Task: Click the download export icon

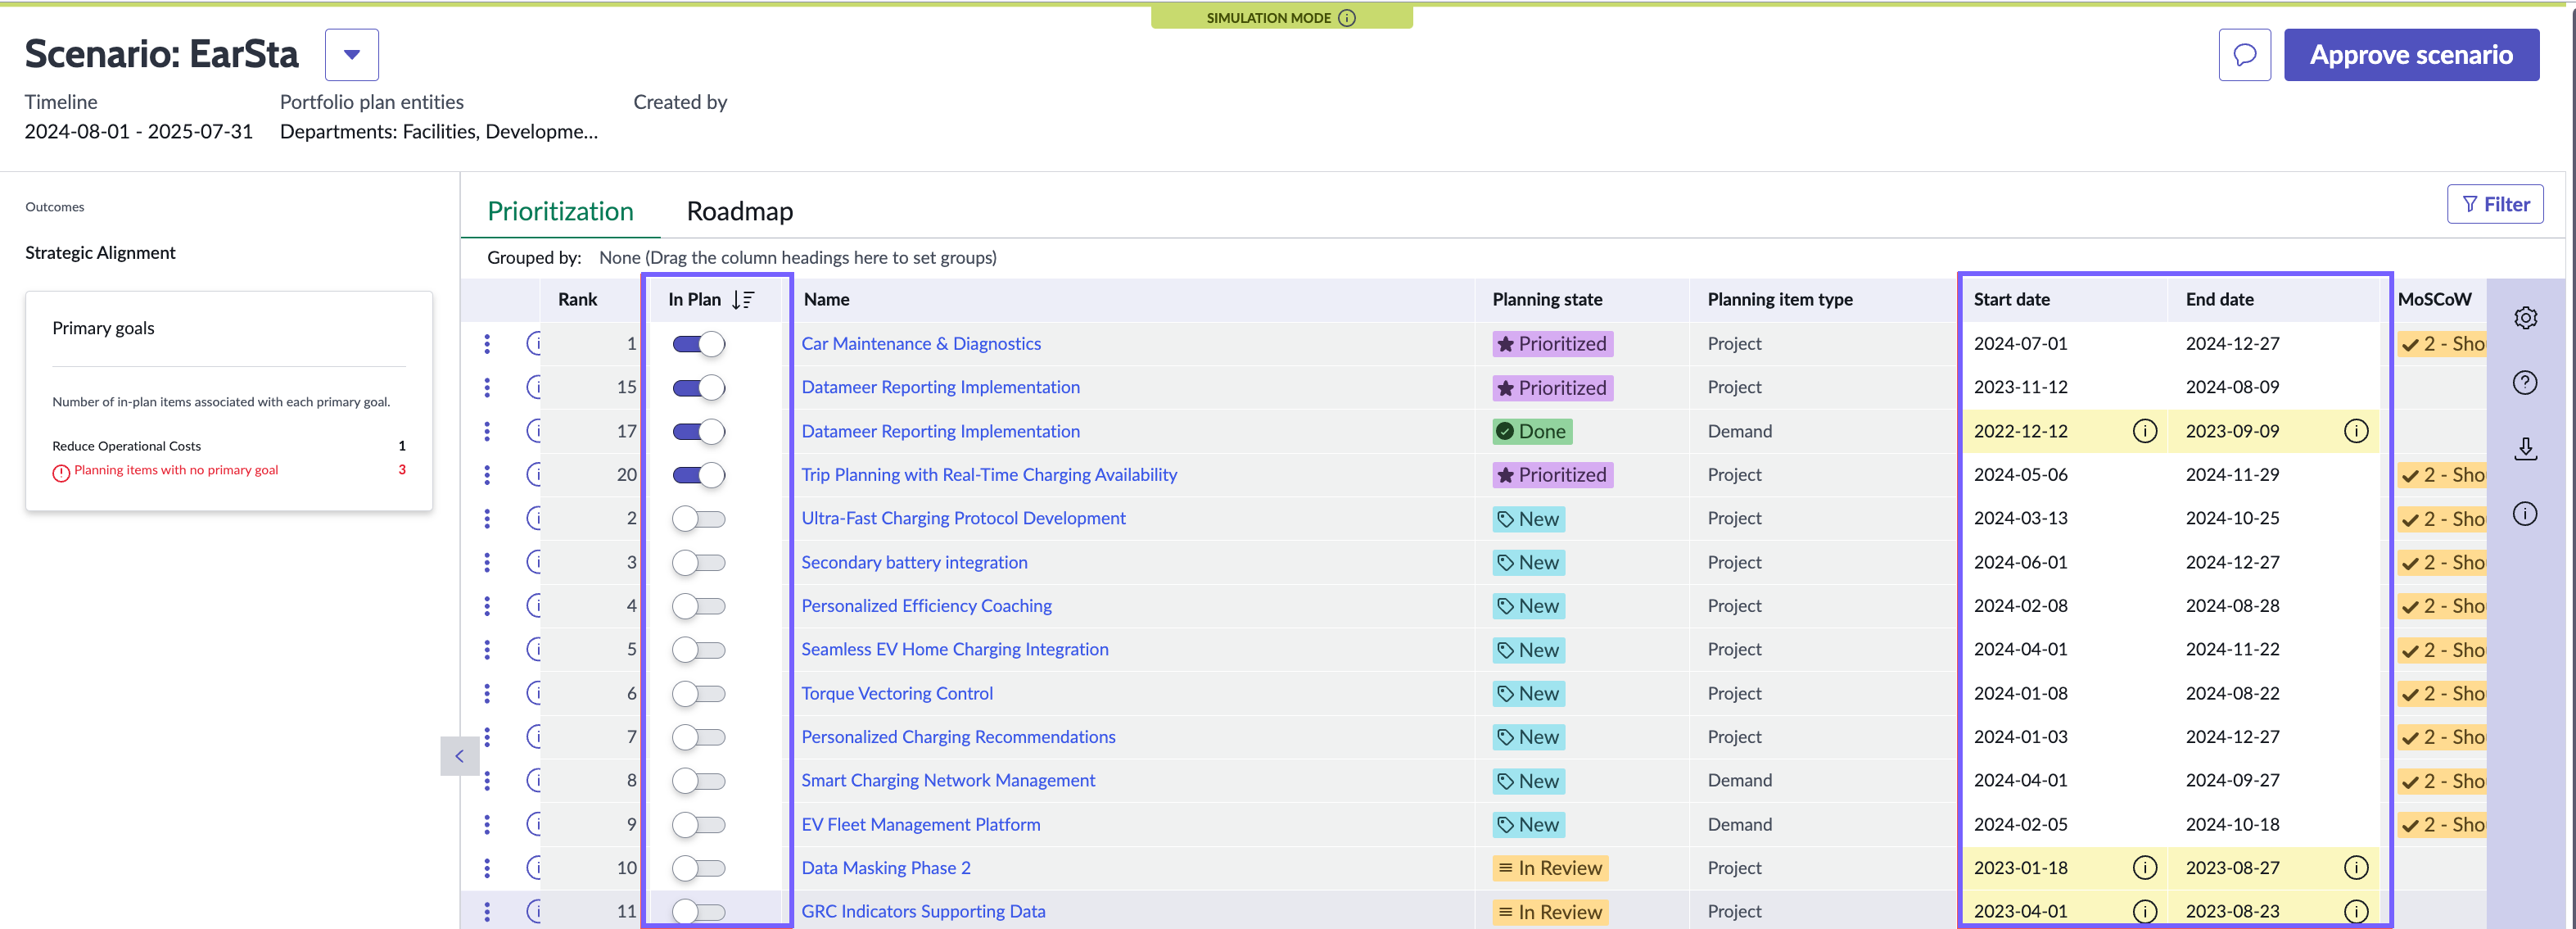Action: (2525, 448)
